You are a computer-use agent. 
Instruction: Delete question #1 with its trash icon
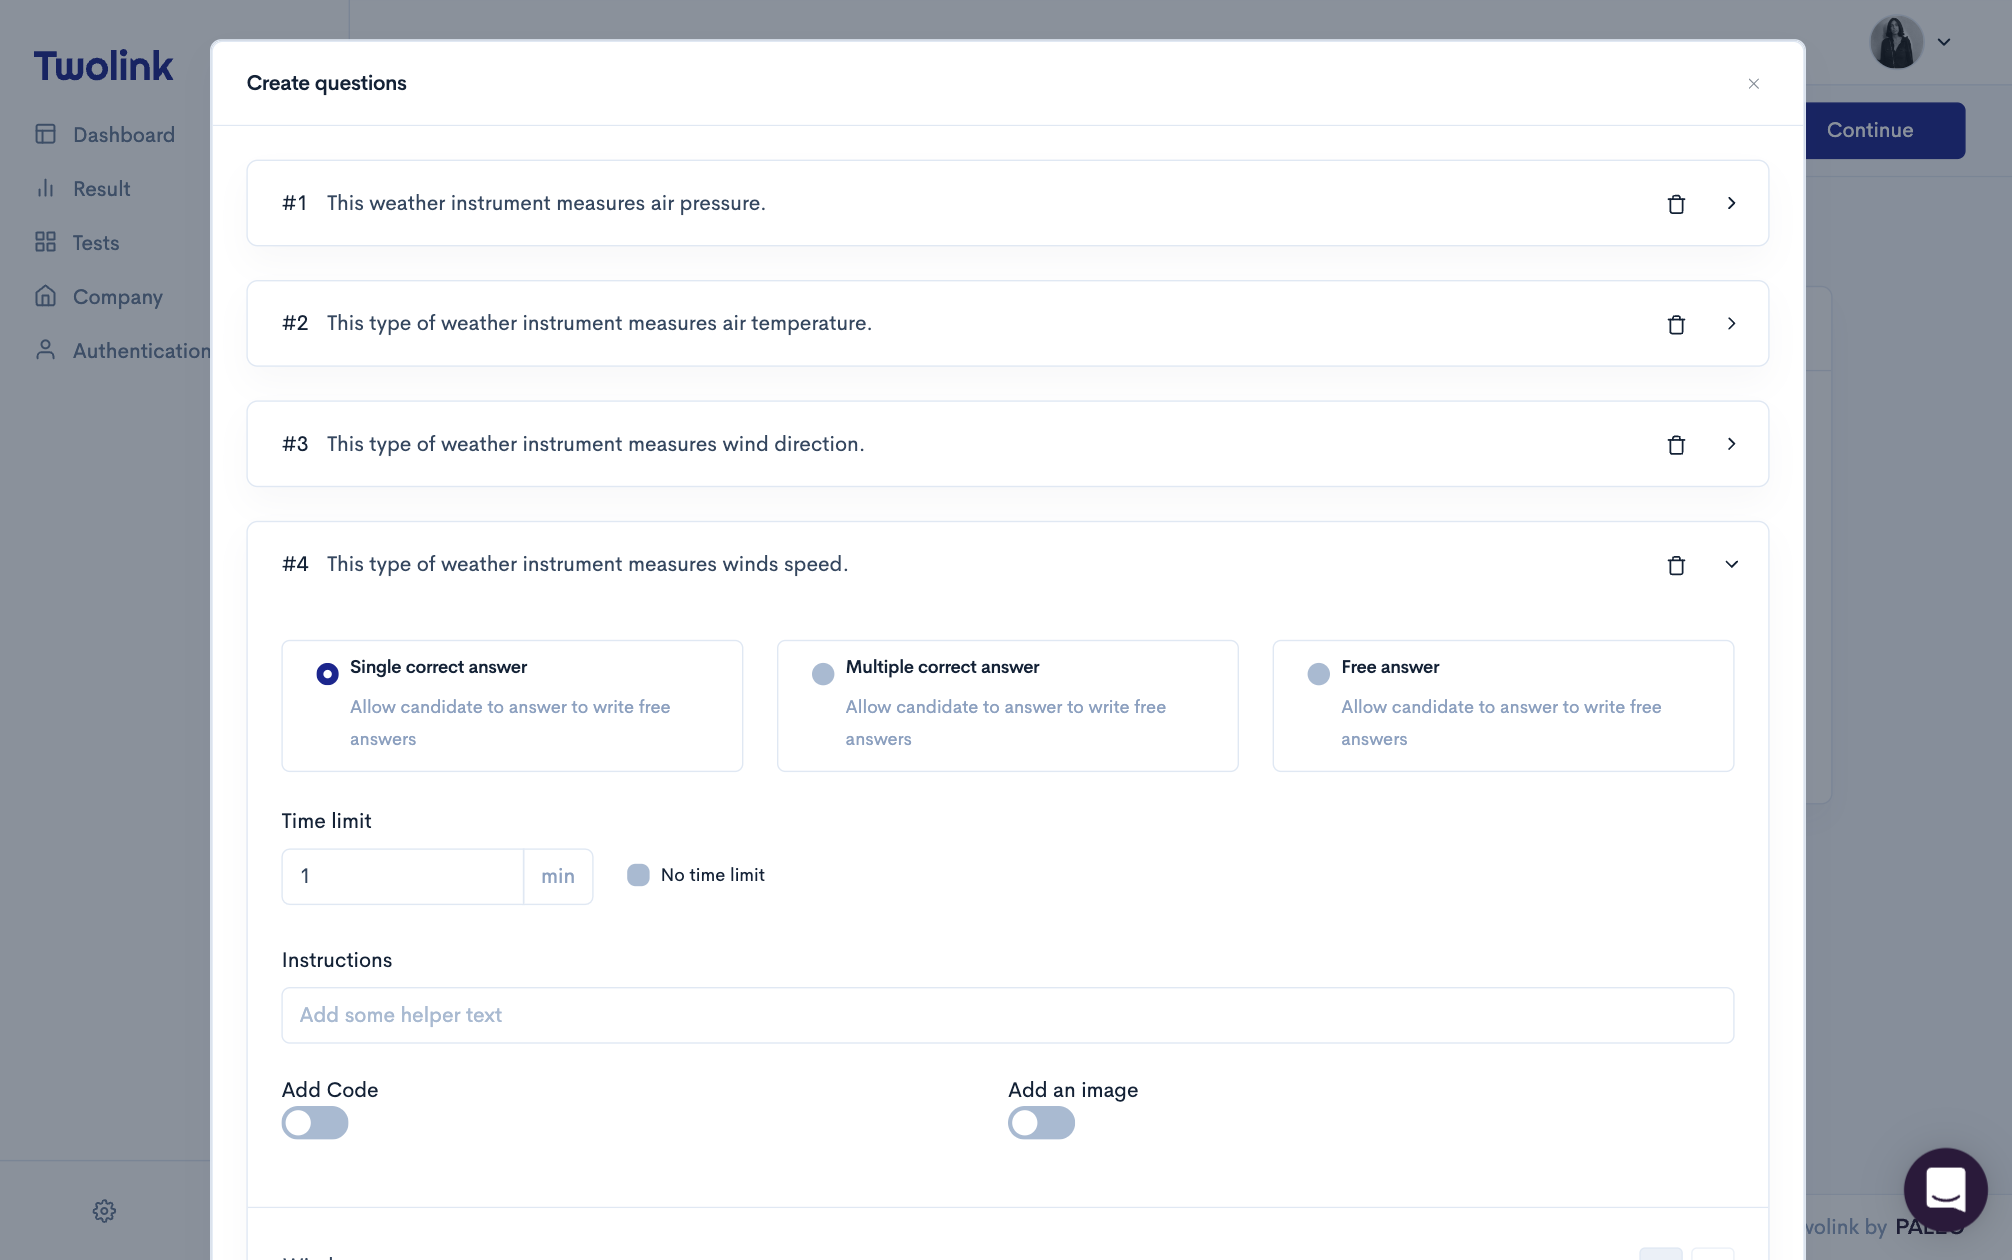1676,204
